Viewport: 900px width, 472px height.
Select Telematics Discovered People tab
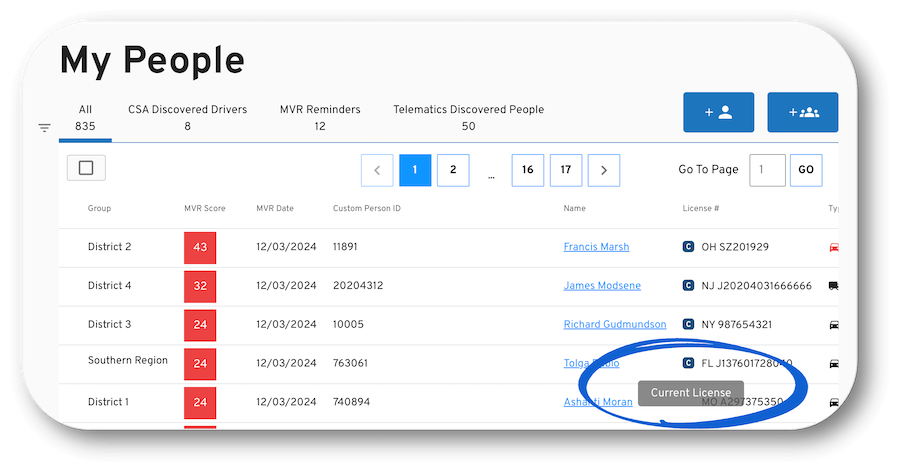(x=468, y=117)
